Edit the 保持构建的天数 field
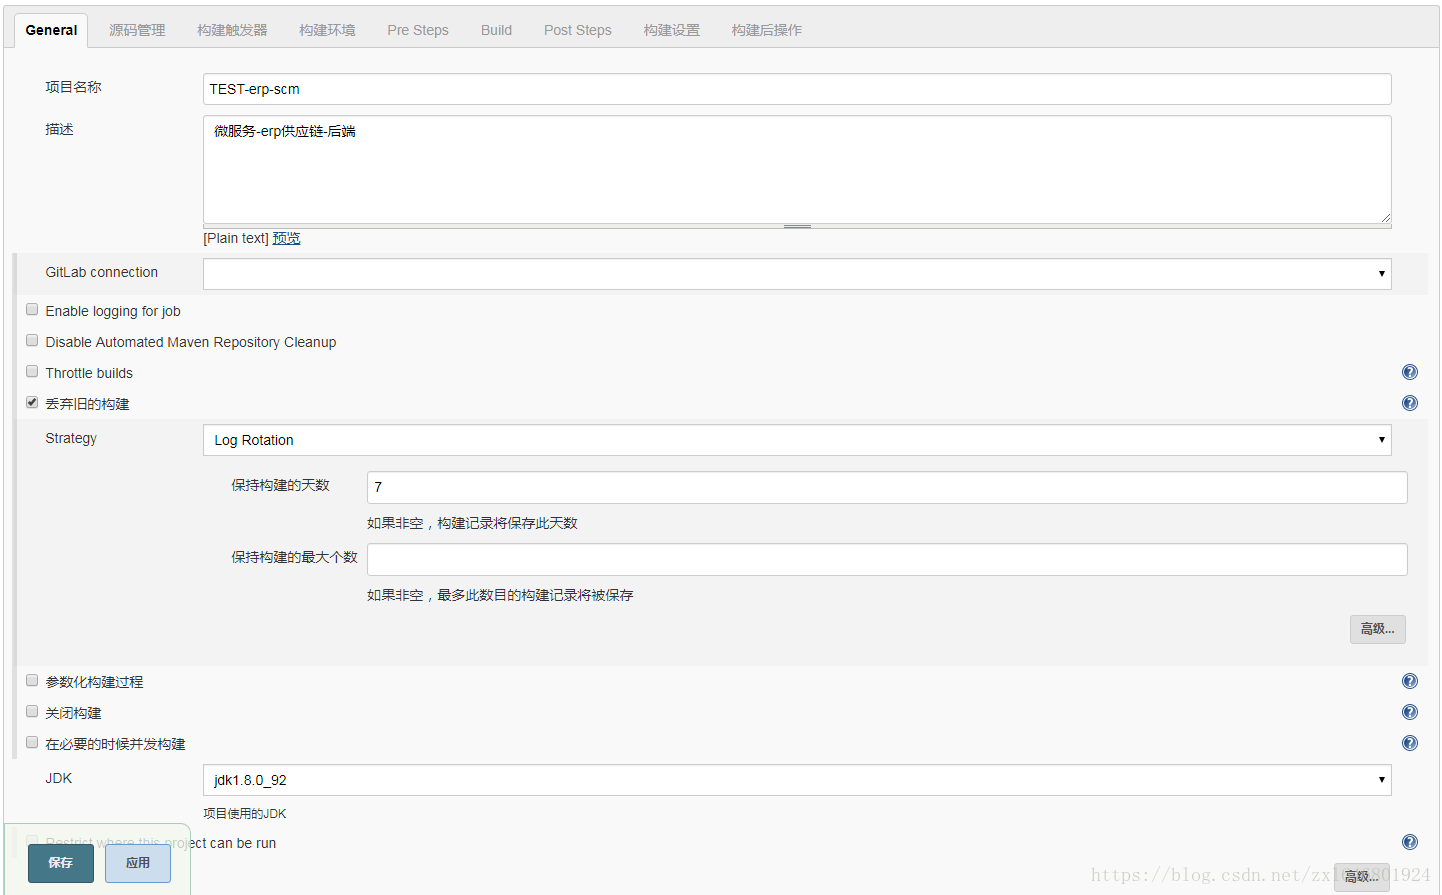This screenshot has width=1442, height=895. point(887,487)
